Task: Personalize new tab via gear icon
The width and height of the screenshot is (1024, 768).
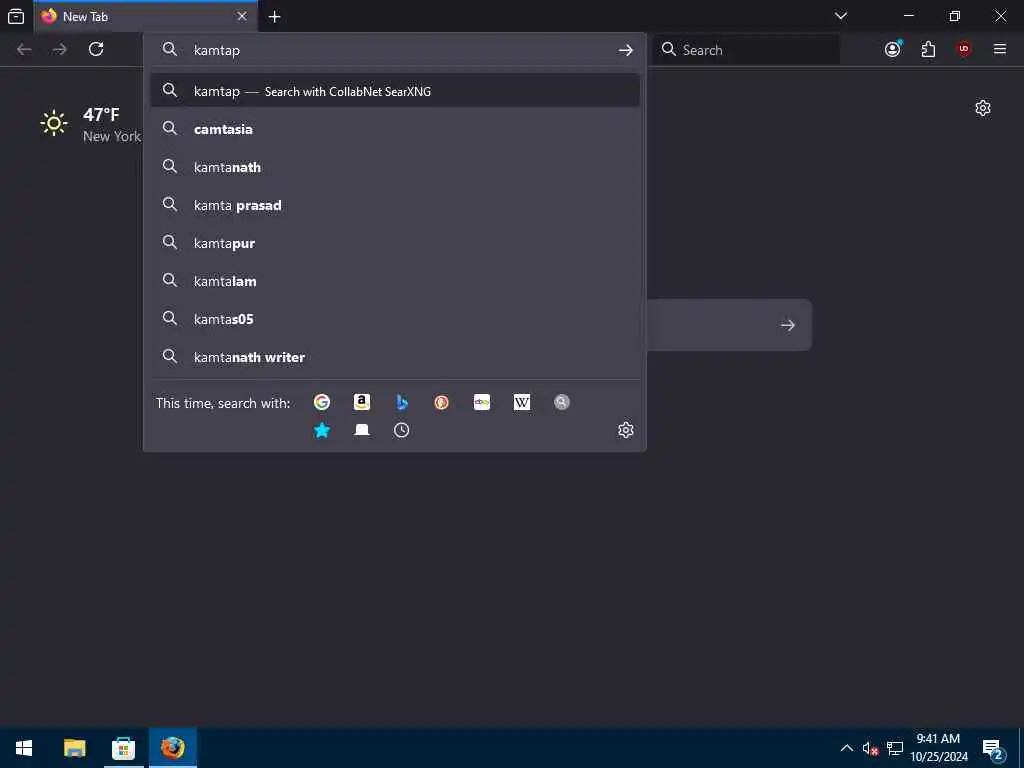Action: click(983, 108)
